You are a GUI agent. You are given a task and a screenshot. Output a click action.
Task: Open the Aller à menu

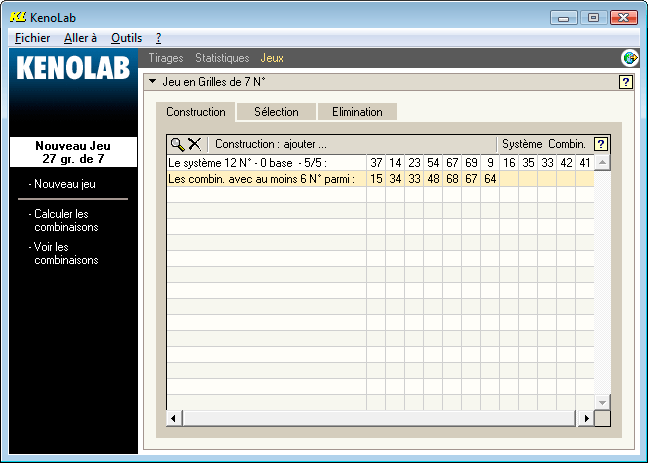[x=80, y=37]
